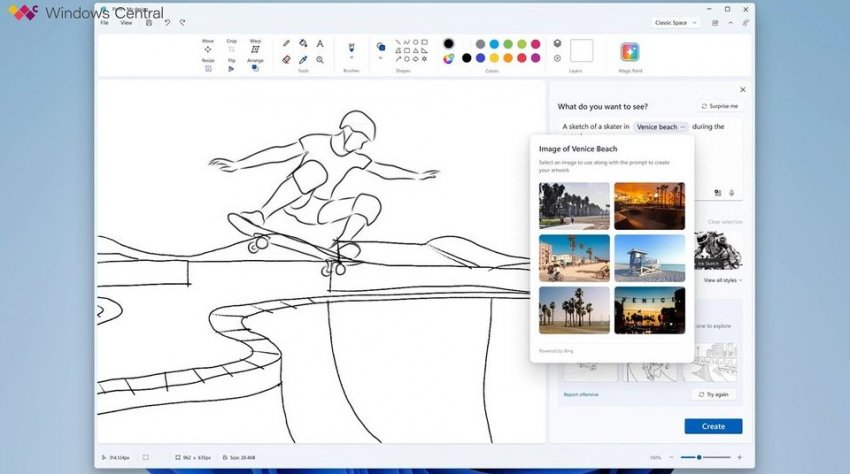Viewport: 850px width, 474px height.
Task: Expand the View all styles option
Action: [722, 280]
